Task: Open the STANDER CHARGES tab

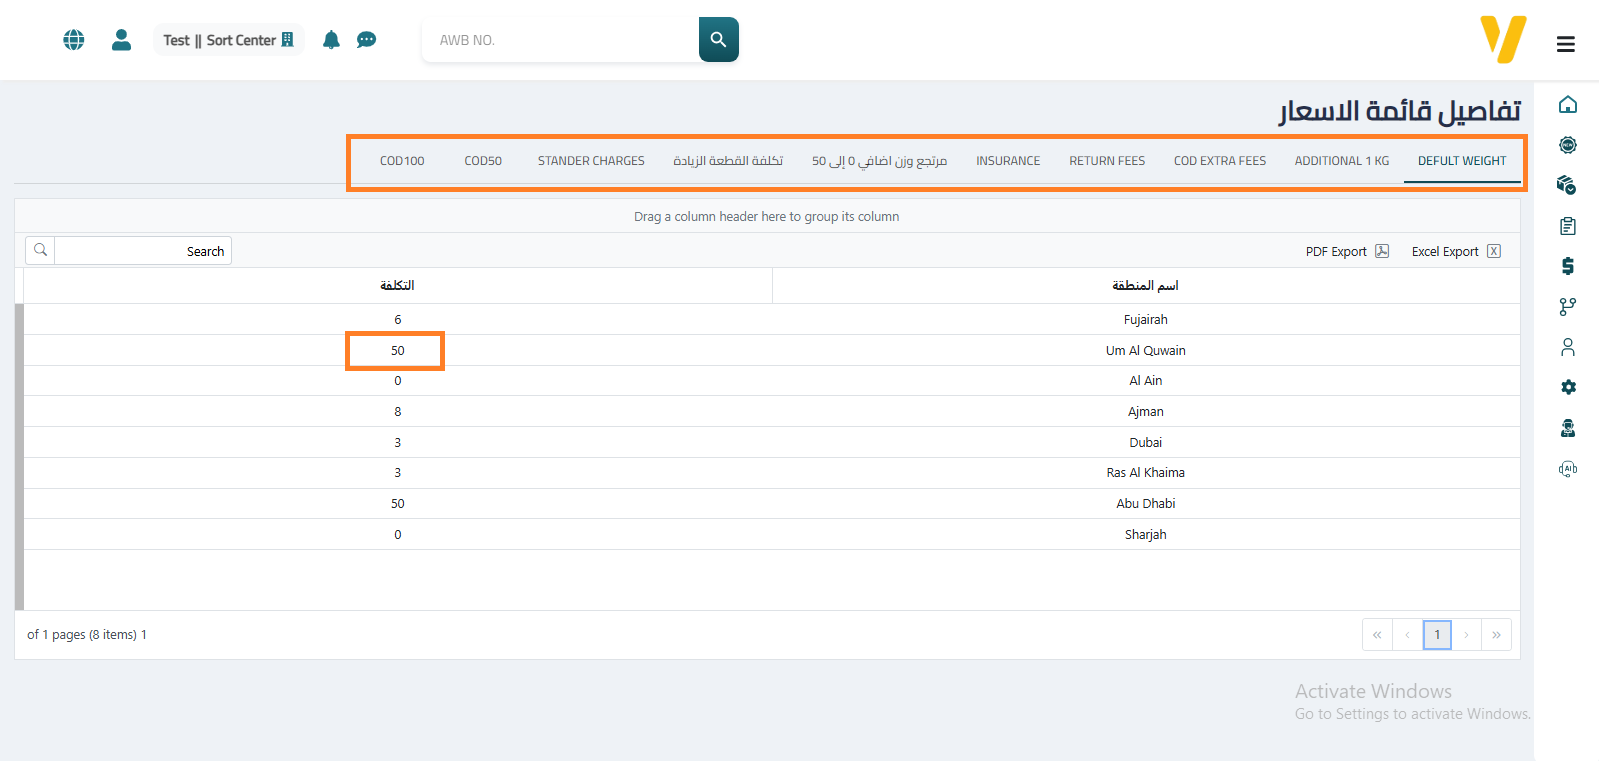Action: [x=591, y=161]
